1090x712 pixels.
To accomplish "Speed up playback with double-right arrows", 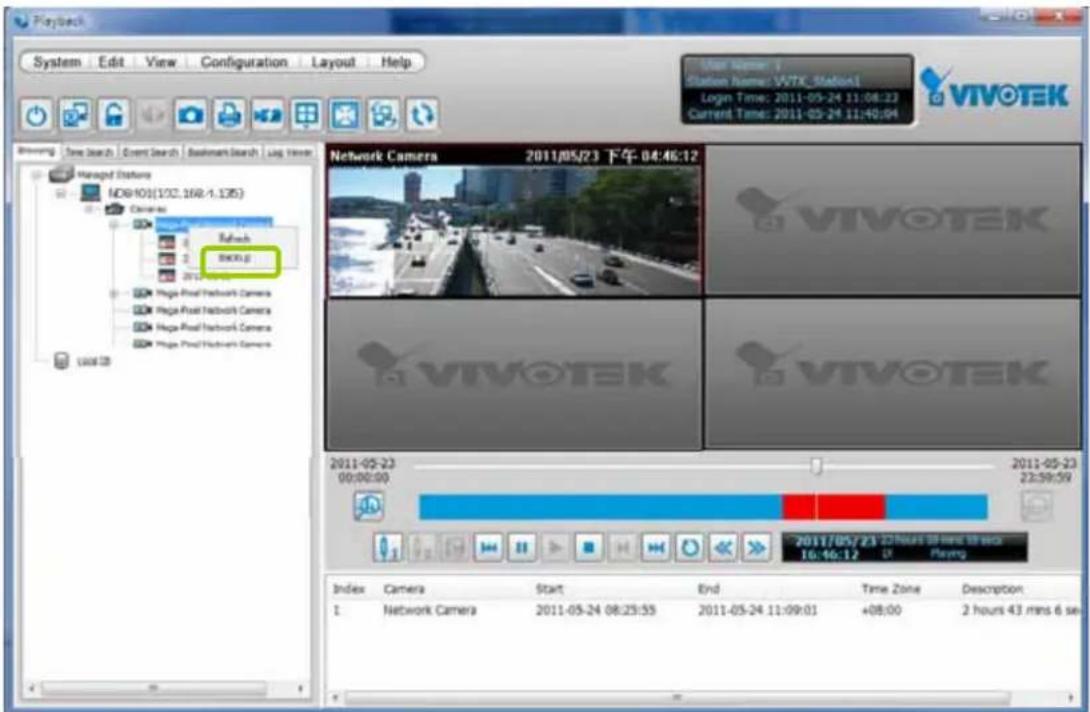I will (756, 548).
